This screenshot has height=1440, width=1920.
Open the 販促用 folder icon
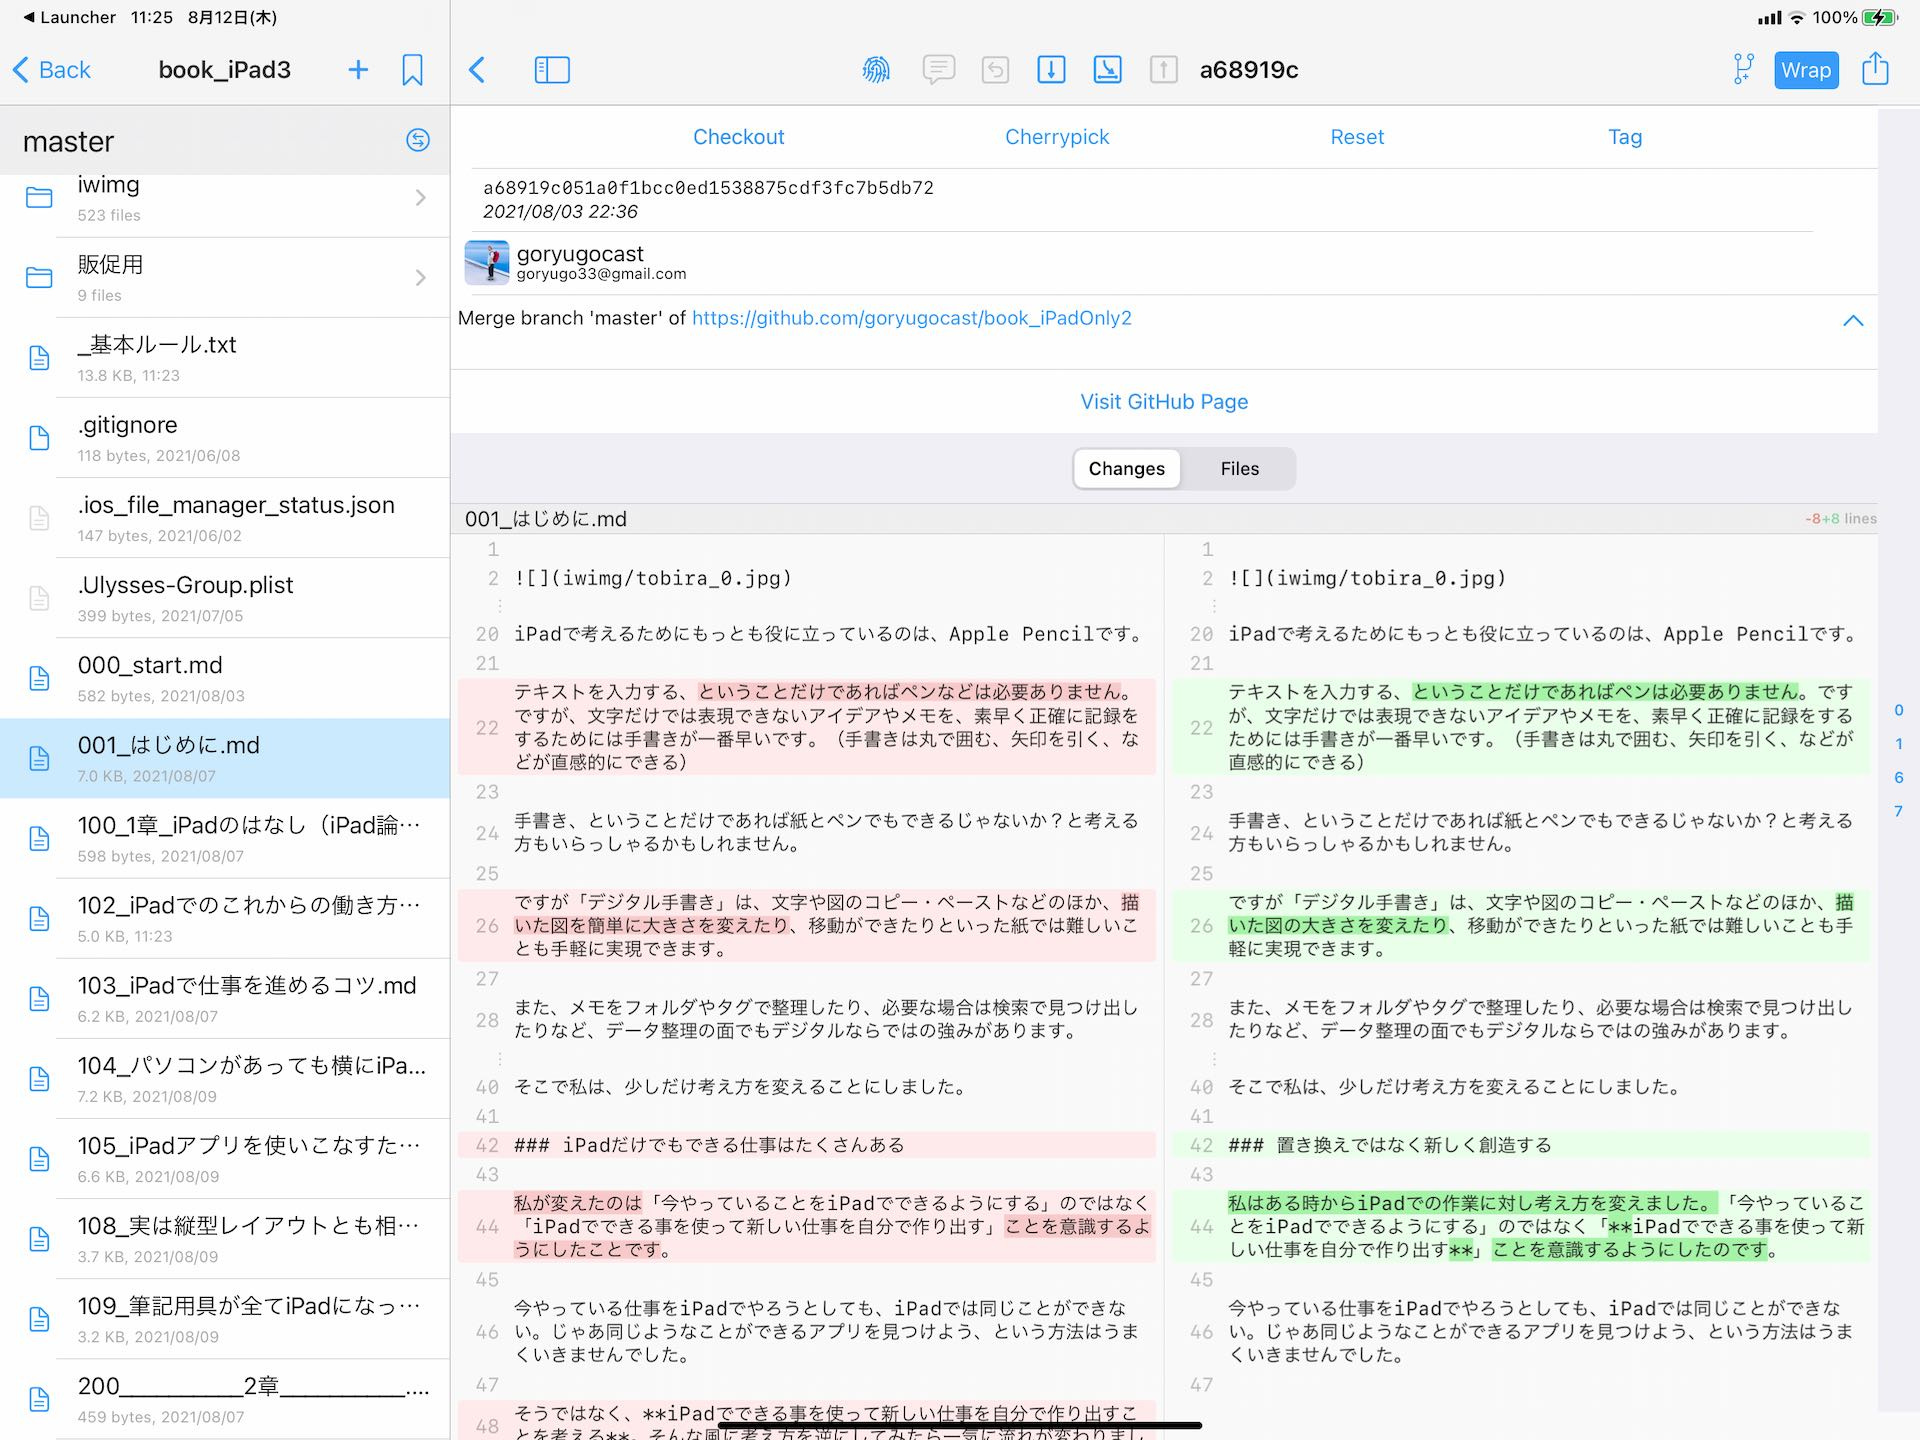[x=39, y=278]
